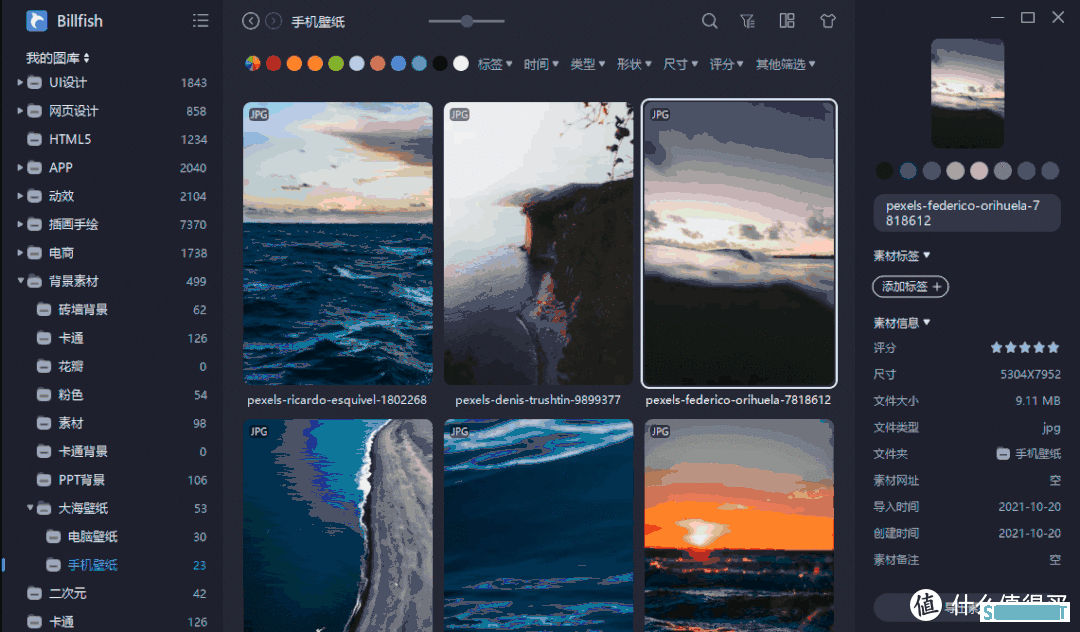Expand the 插画手绘 folder arrow
The image size is (1080, 632).
tap(20, 224)
